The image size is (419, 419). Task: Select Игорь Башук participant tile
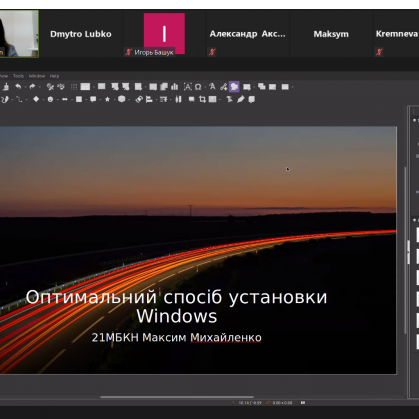point(164,34)
